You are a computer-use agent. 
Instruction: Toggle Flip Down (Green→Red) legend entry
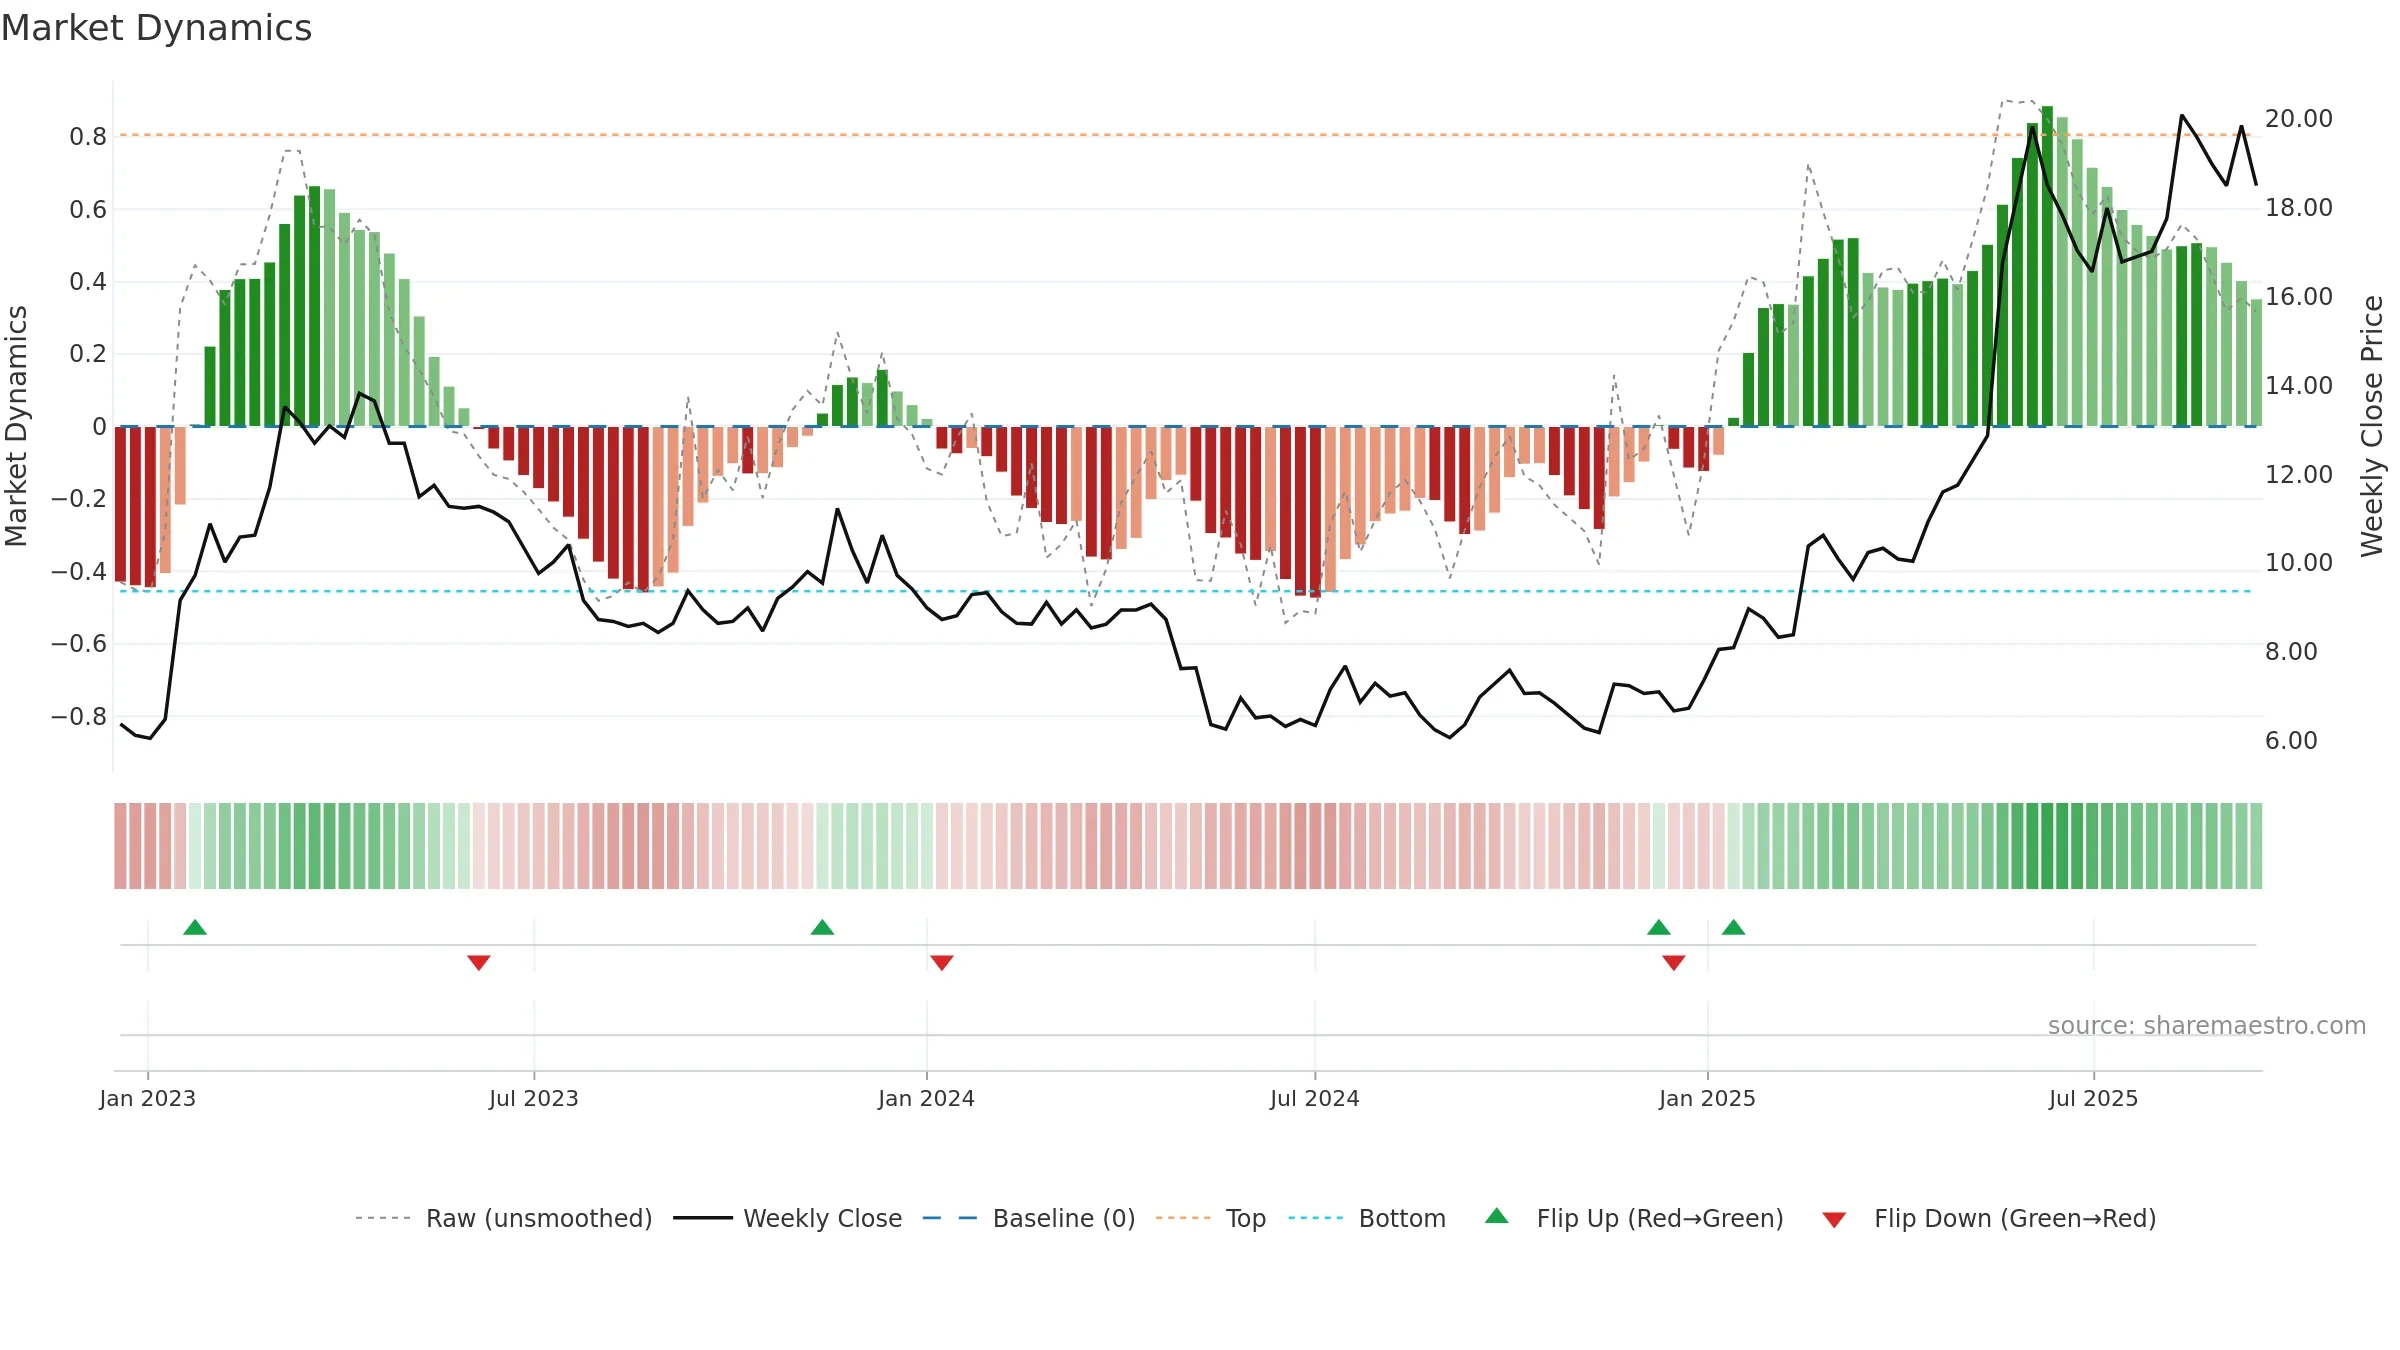[1989, 1218]
